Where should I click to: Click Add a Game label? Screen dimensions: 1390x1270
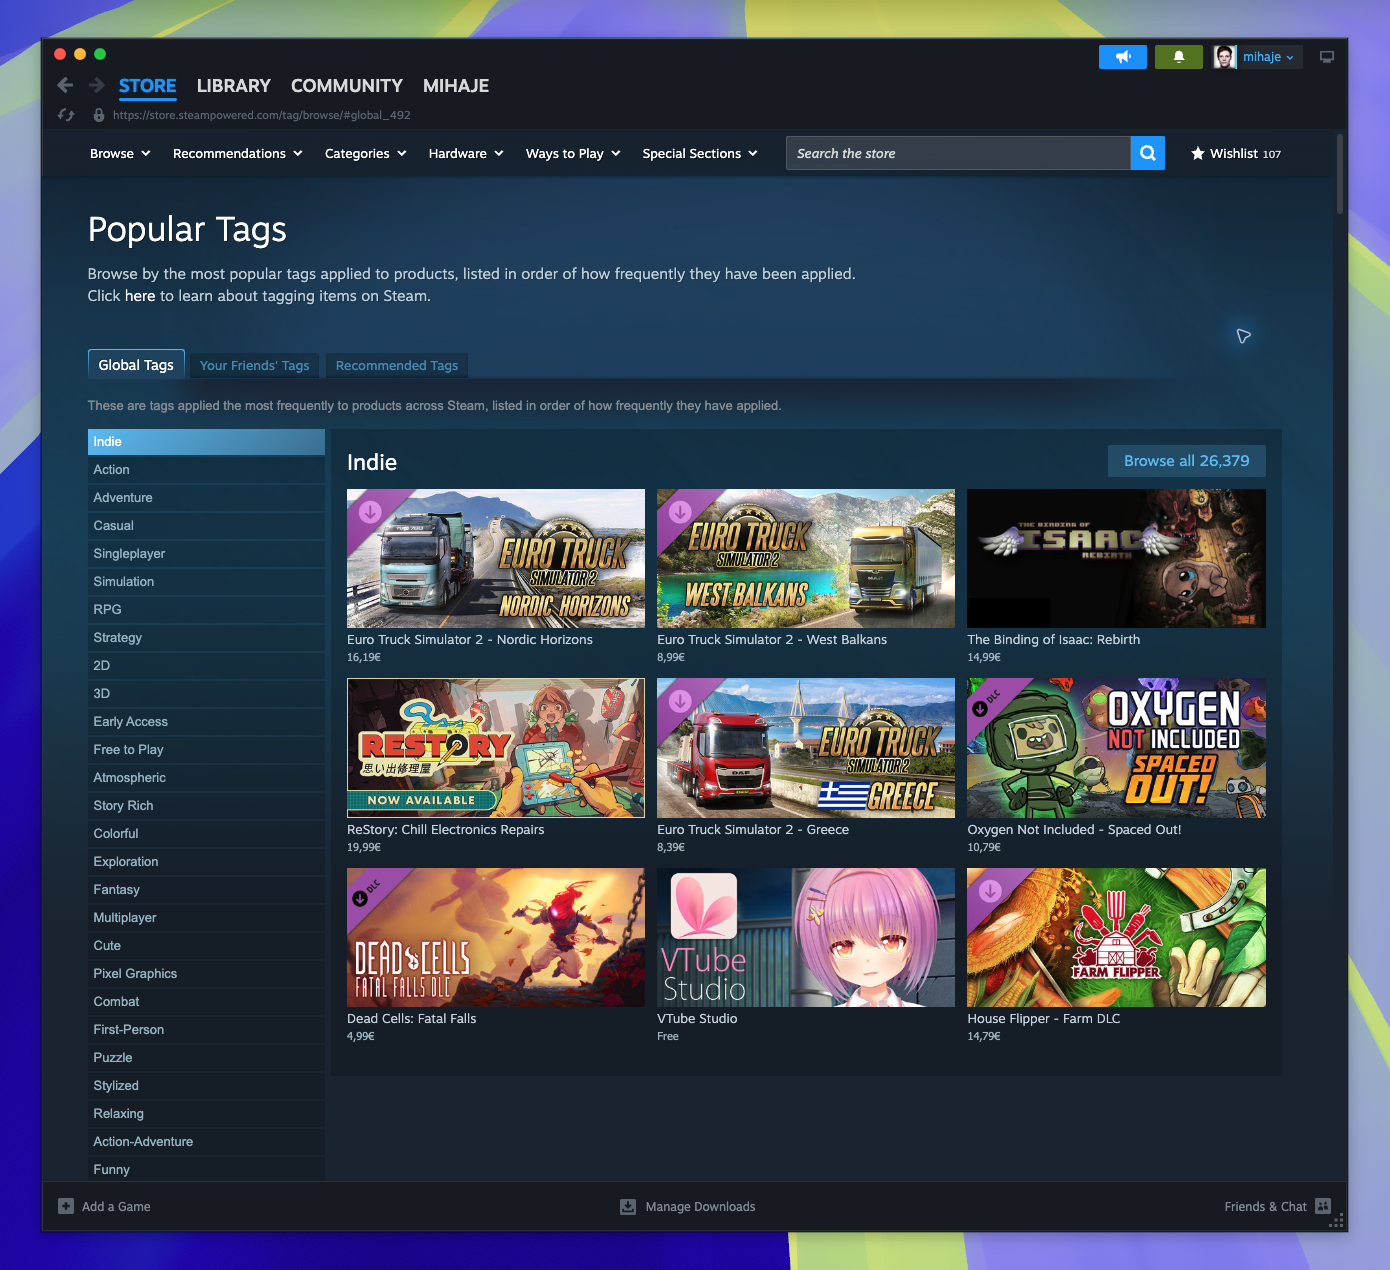[116, 1206]
